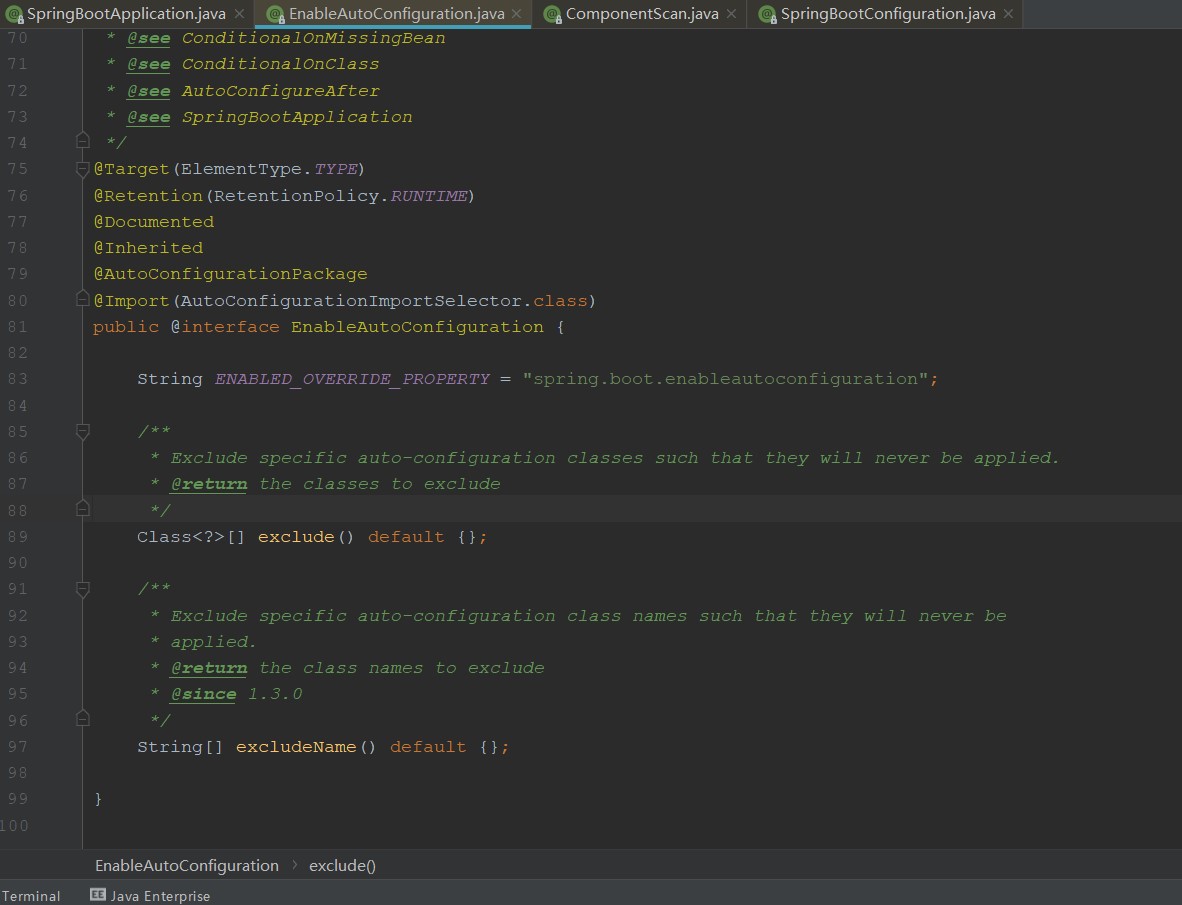This screenshot has width=1182, height=905.
Task: Collapse the annotation block at line 75
Action: (x=83, y=169)
